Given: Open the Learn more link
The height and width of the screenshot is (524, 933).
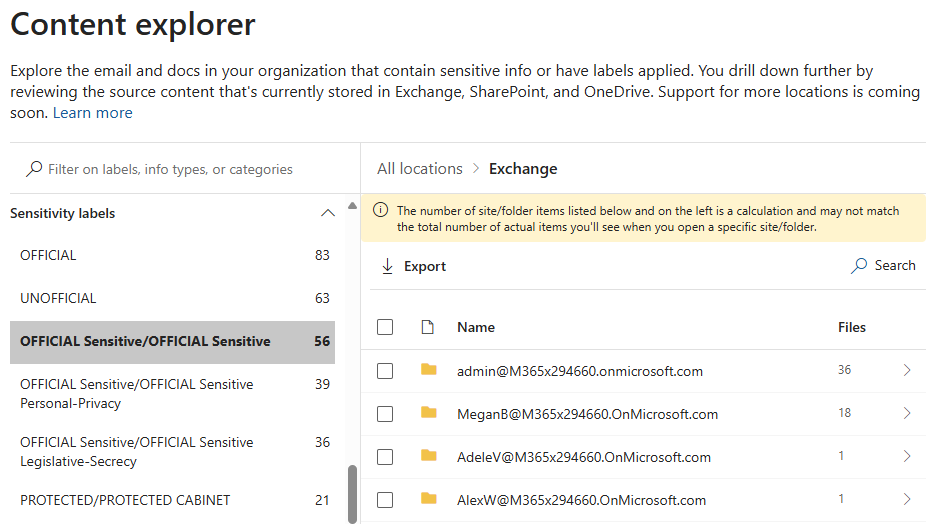Looking at the screenshot, I should [x=93, y=113].
